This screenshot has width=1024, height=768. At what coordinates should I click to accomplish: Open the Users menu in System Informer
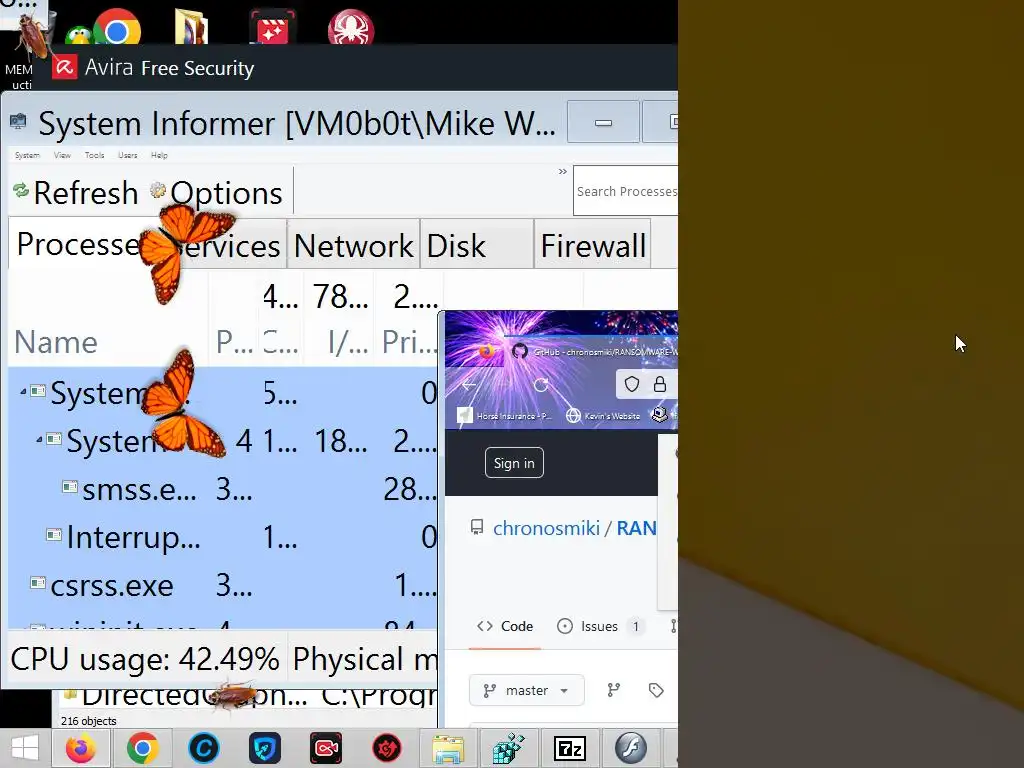(x=127, y=155)
